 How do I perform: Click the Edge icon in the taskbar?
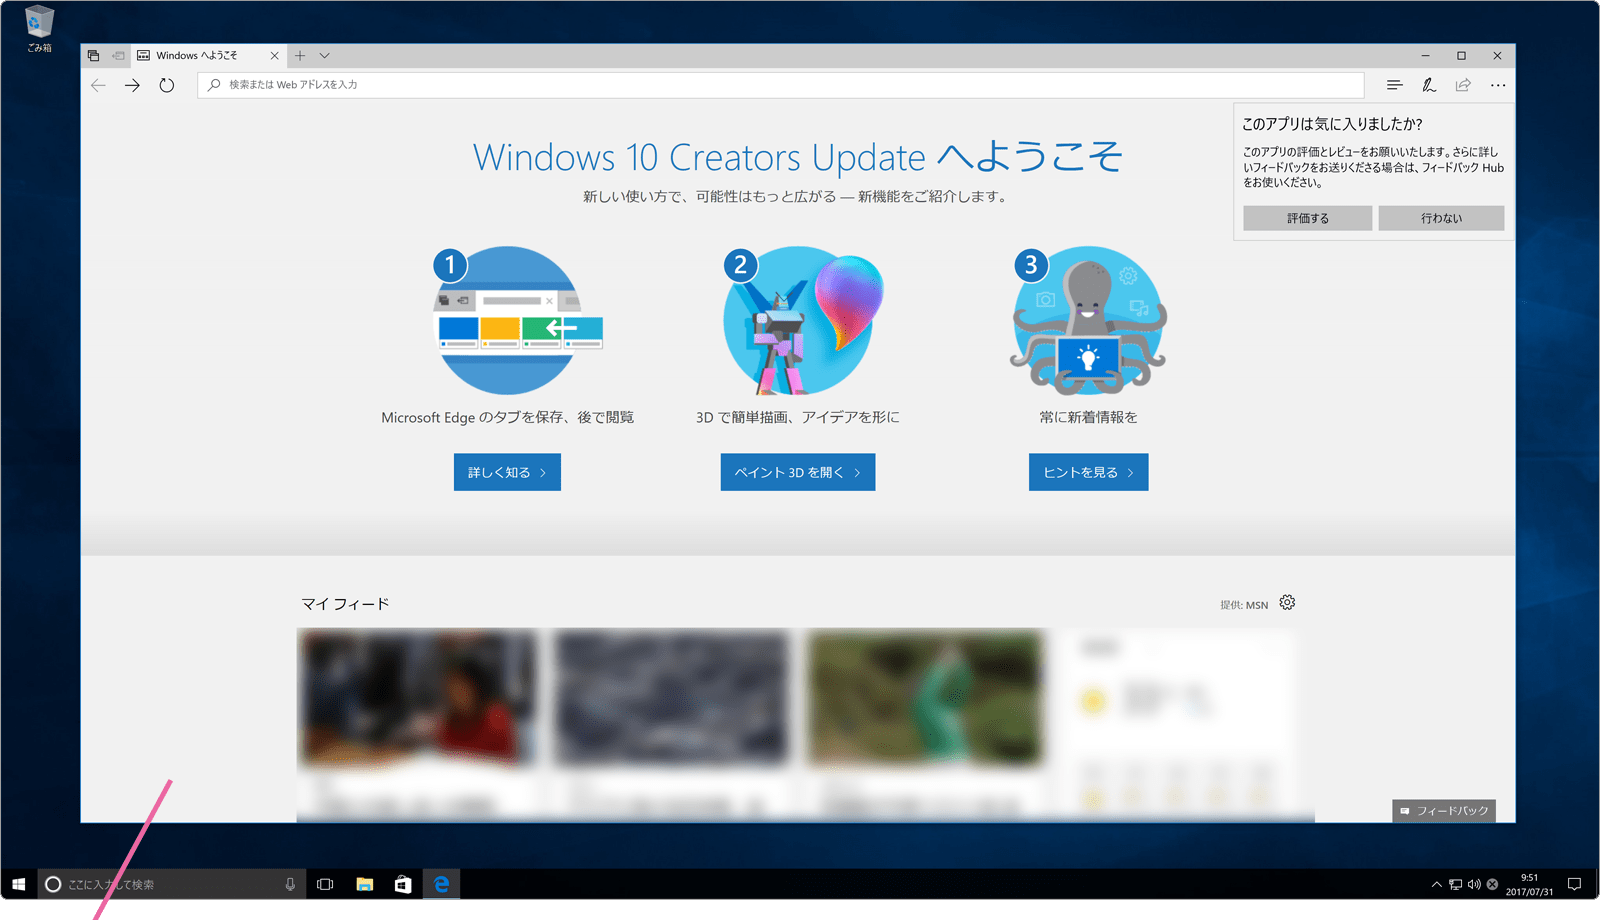click(x=441, y=884)
